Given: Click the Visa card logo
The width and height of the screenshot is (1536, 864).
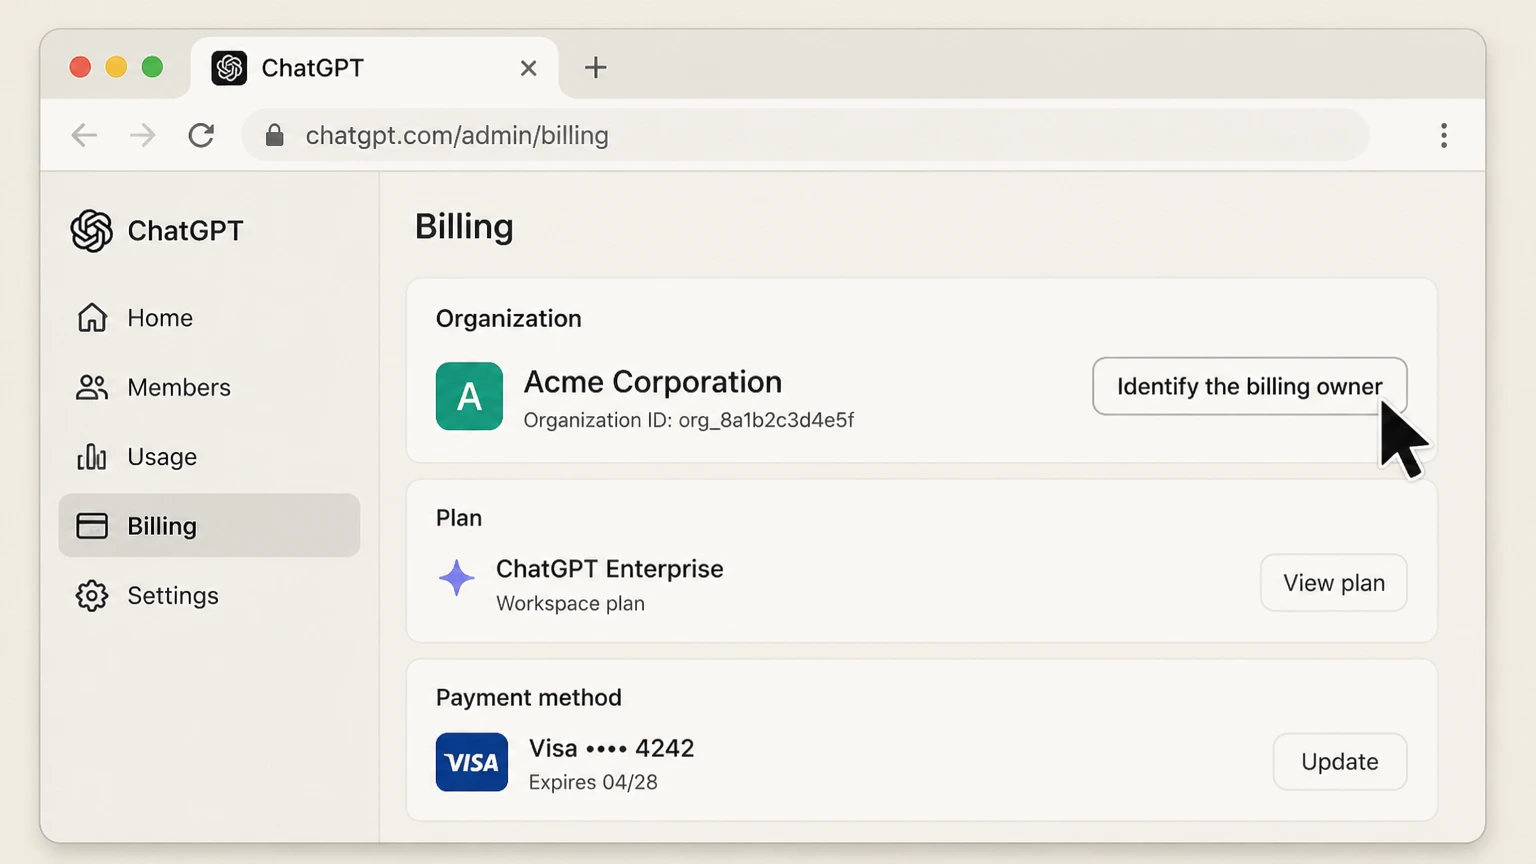Looking at the screenshot, I should pyautogui.click(x=472, y=762).
